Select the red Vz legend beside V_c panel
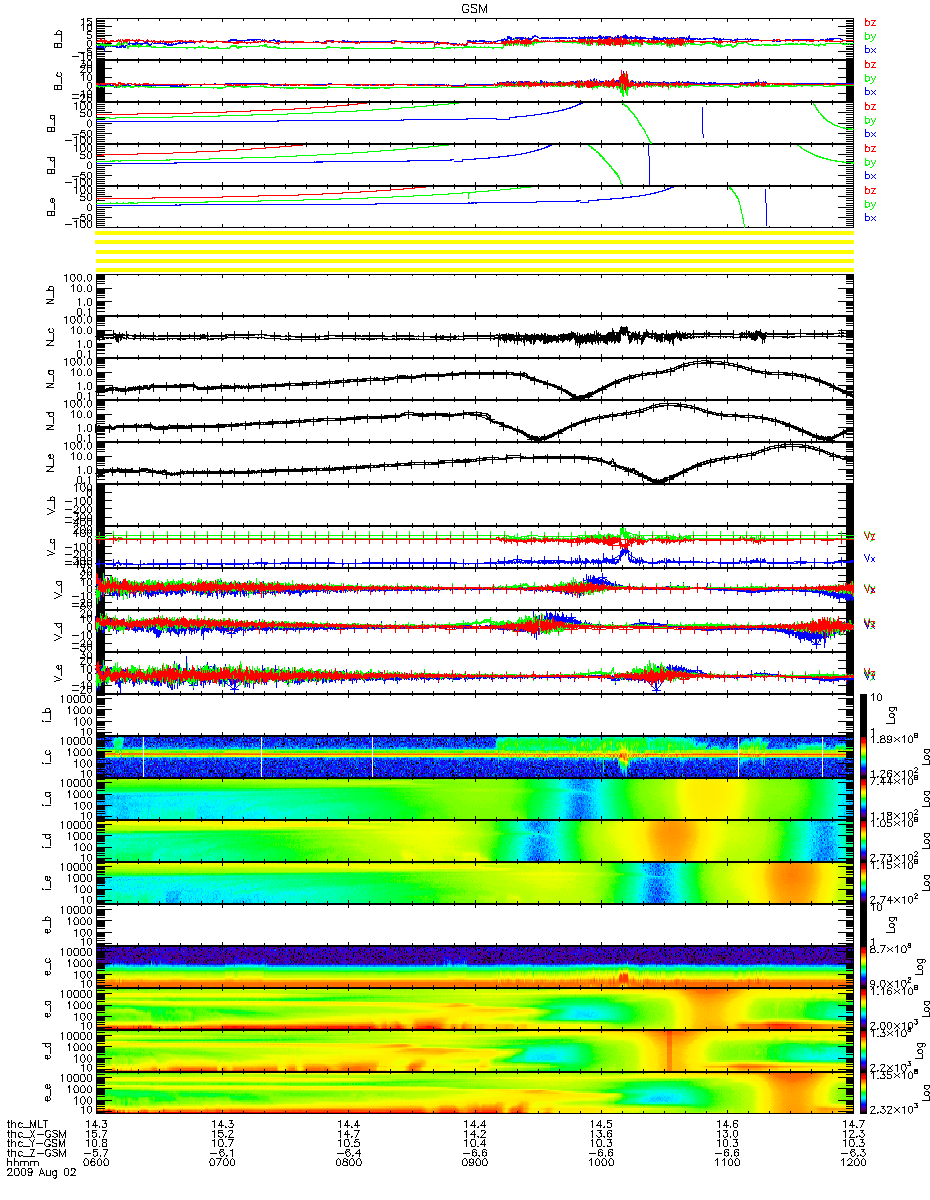The width and height of the screenshot is (930, 1200). (870, 537)
